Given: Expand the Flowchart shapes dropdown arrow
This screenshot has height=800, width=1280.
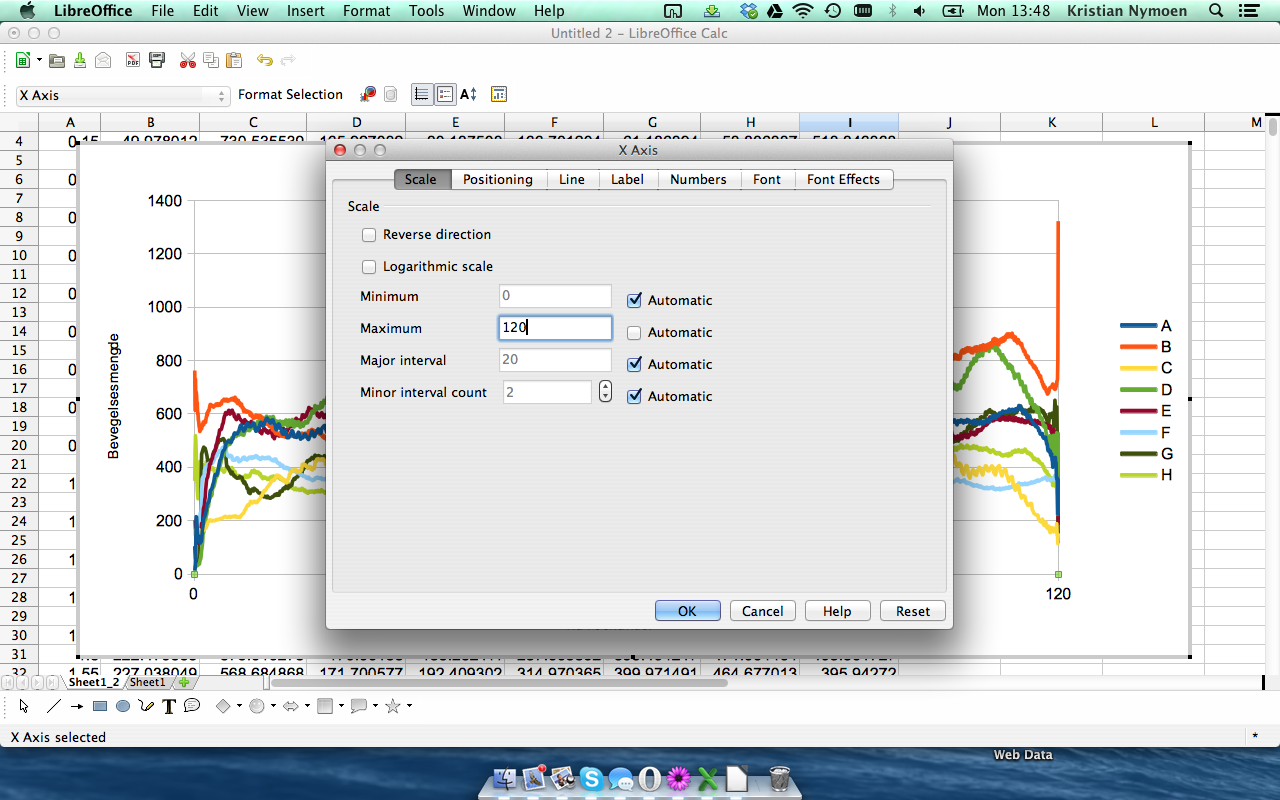Looking at the screenshot, I should [341, 706].
